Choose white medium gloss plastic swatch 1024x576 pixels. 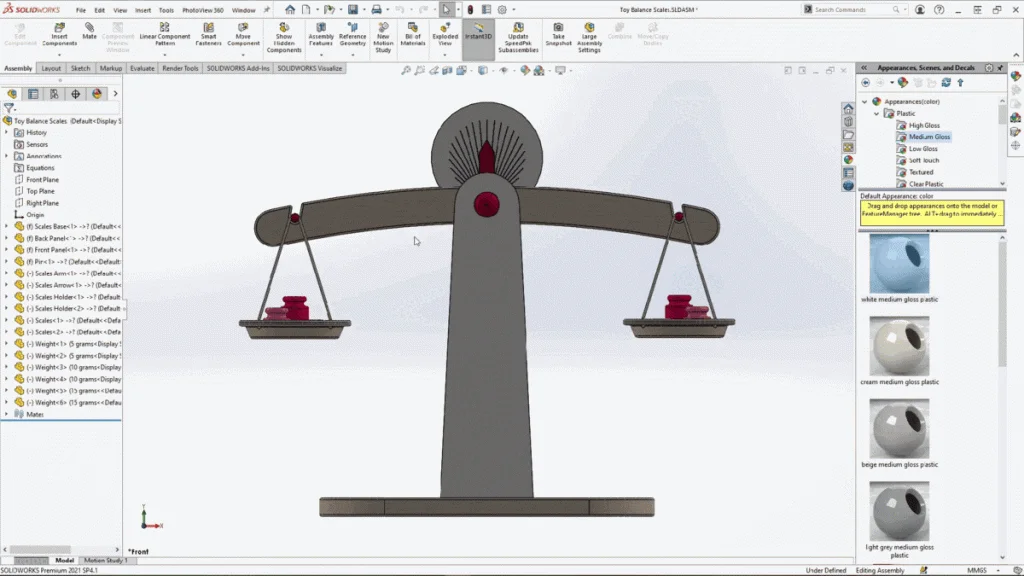pos(899,264)
